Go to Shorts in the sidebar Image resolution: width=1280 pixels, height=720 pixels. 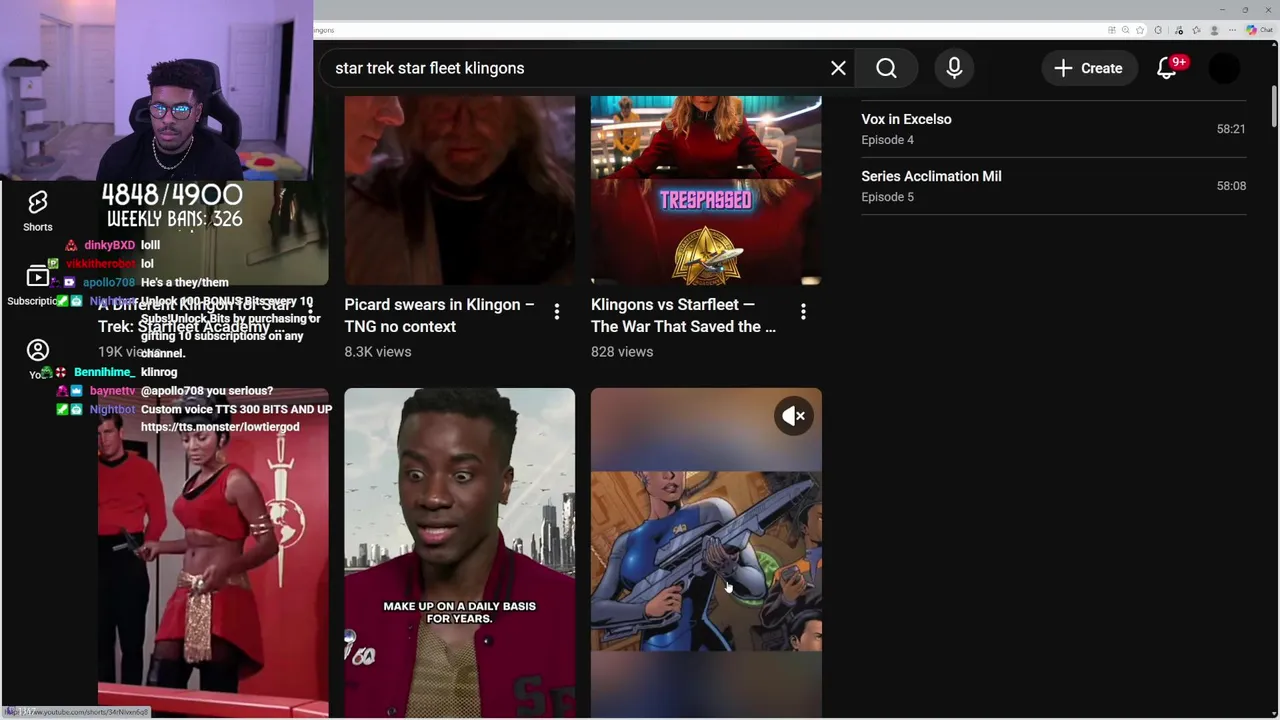point(38,211)
